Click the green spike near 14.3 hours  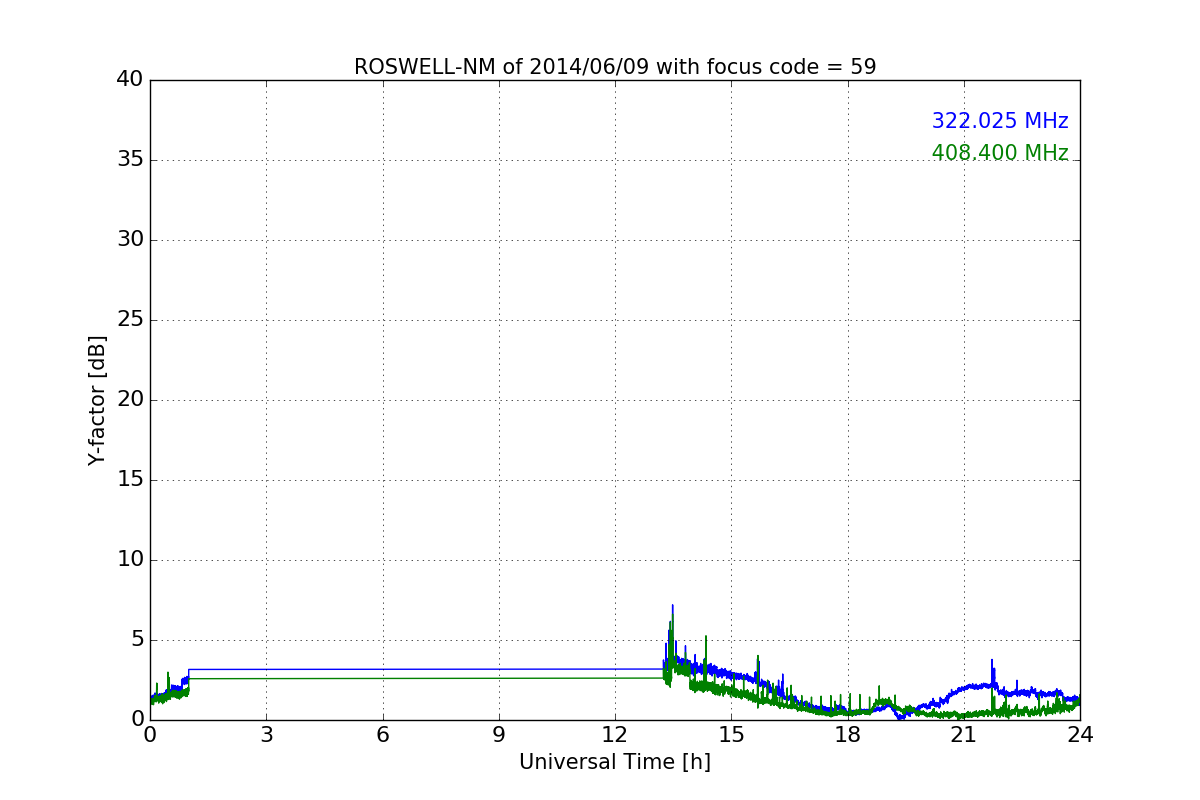[706, 660]
